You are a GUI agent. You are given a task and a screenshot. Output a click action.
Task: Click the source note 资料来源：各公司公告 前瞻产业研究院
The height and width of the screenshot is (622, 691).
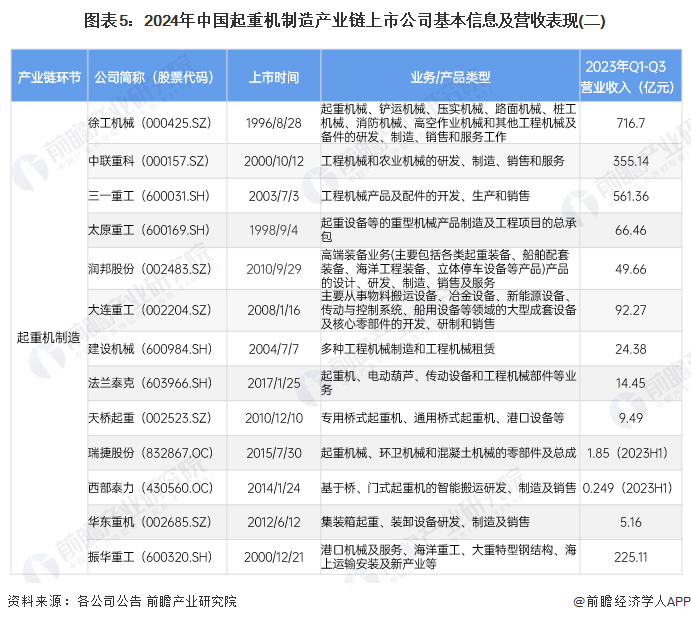point(122,601)
